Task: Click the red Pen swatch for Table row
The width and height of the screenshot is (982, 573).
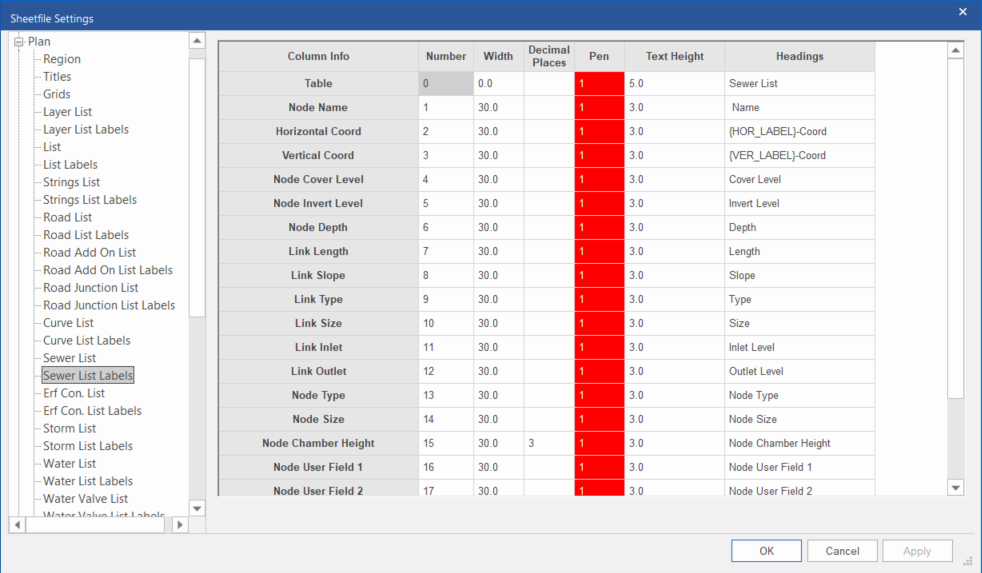Action: click(599, 84)
